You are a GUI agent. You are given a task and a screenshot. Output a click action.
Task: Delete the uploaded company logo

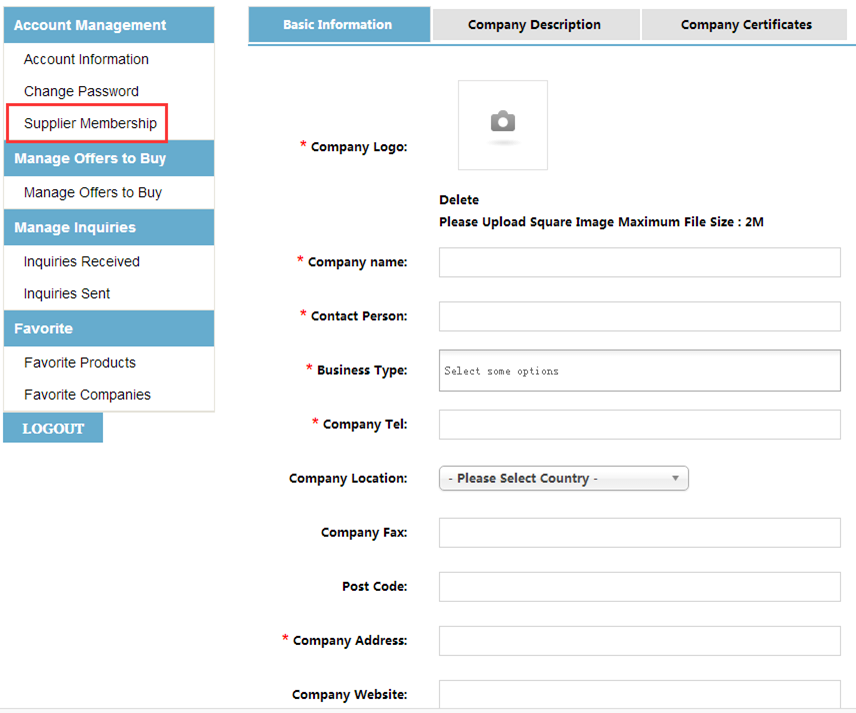point(459,200)
